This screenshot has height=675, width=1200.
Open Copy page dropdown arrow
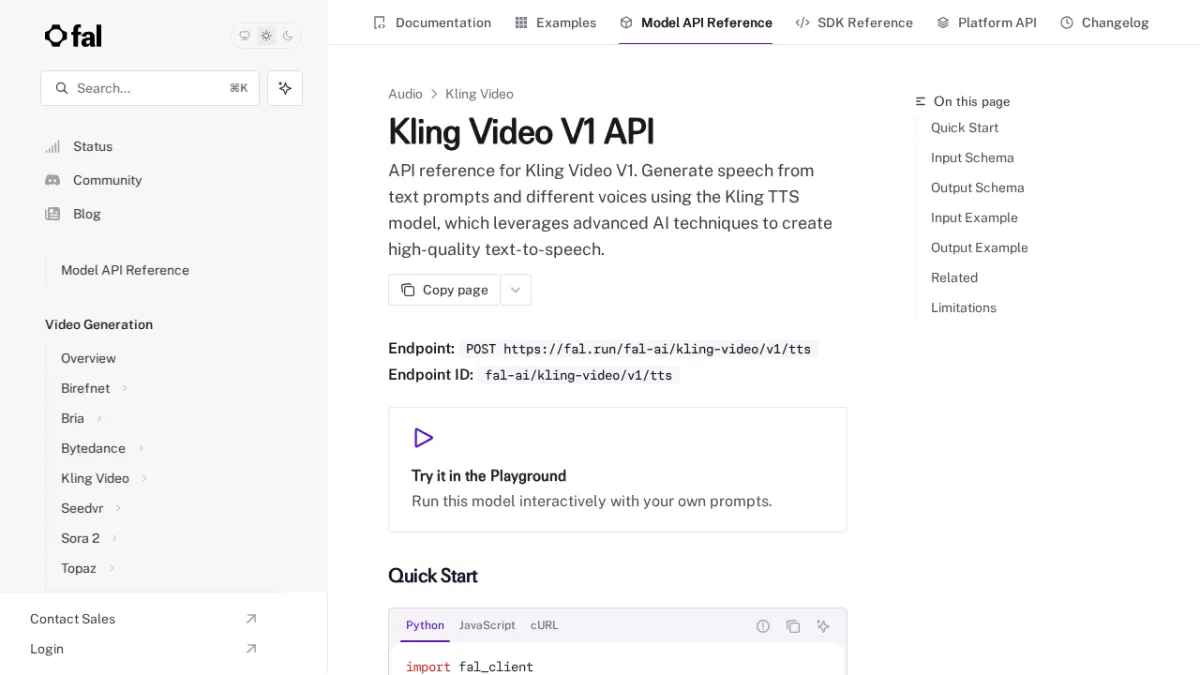point(515,290)
